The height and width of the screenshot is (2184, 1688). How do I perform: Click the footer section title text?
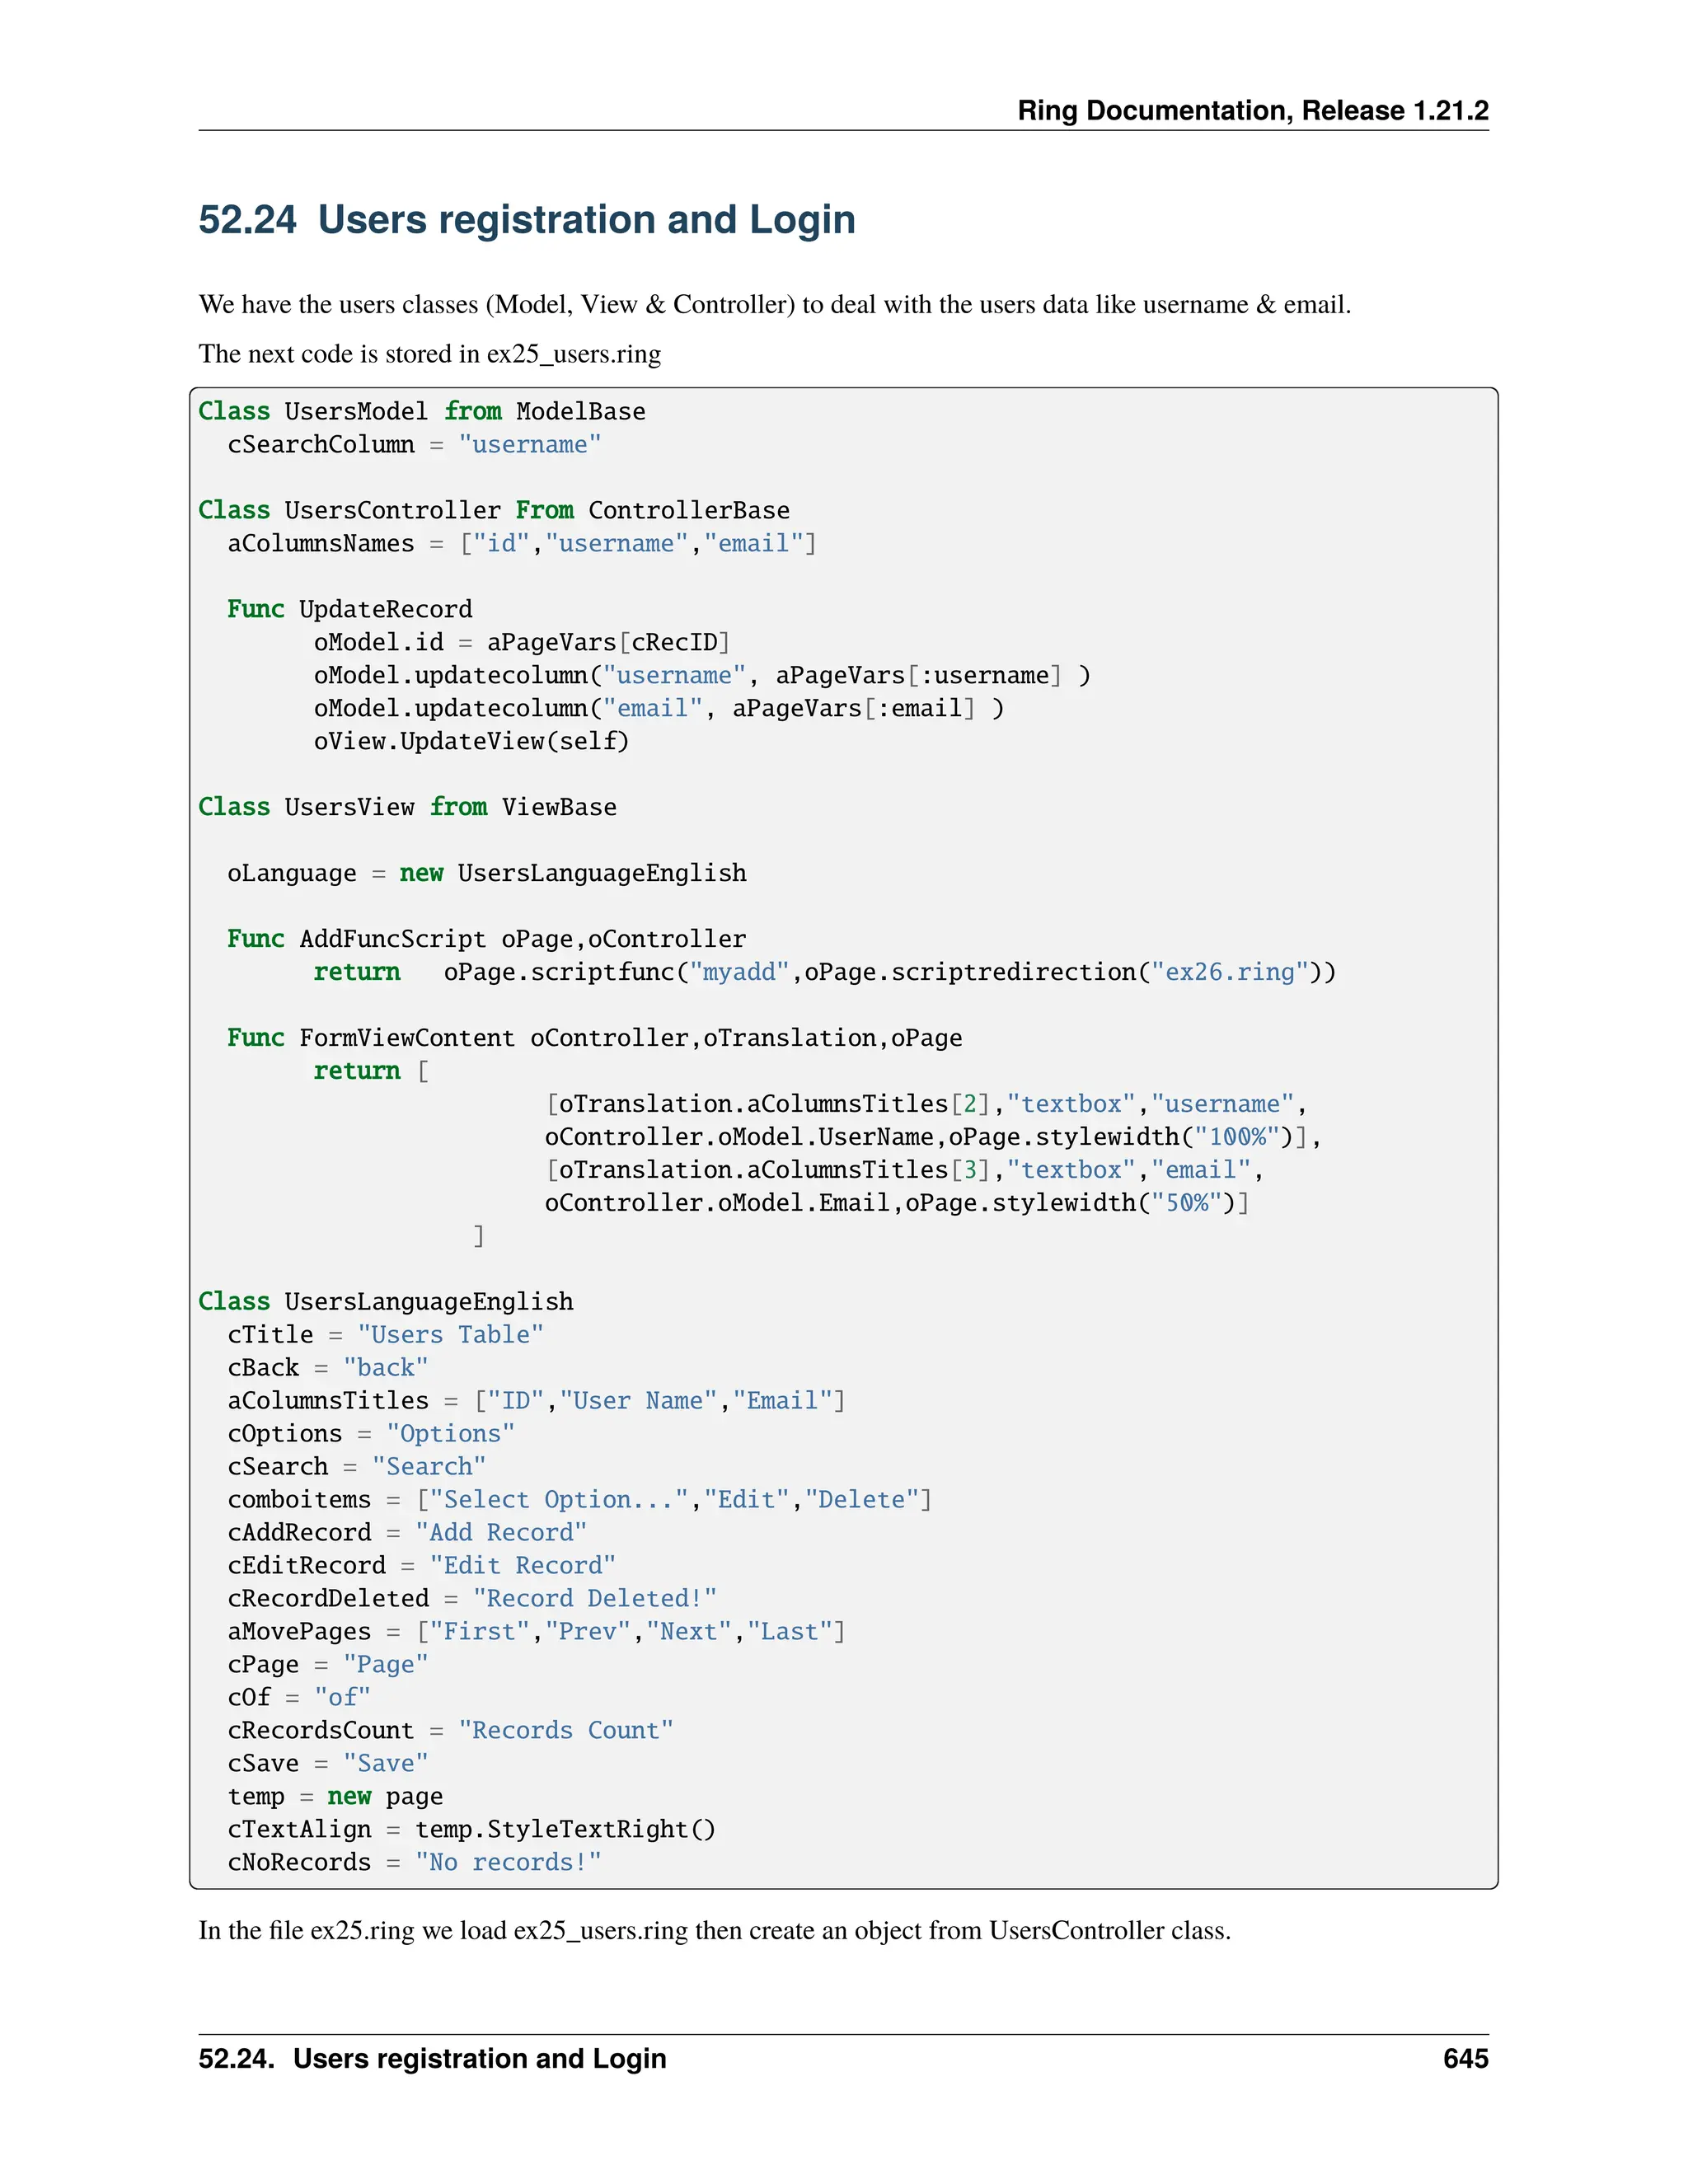coord(432,2058)
